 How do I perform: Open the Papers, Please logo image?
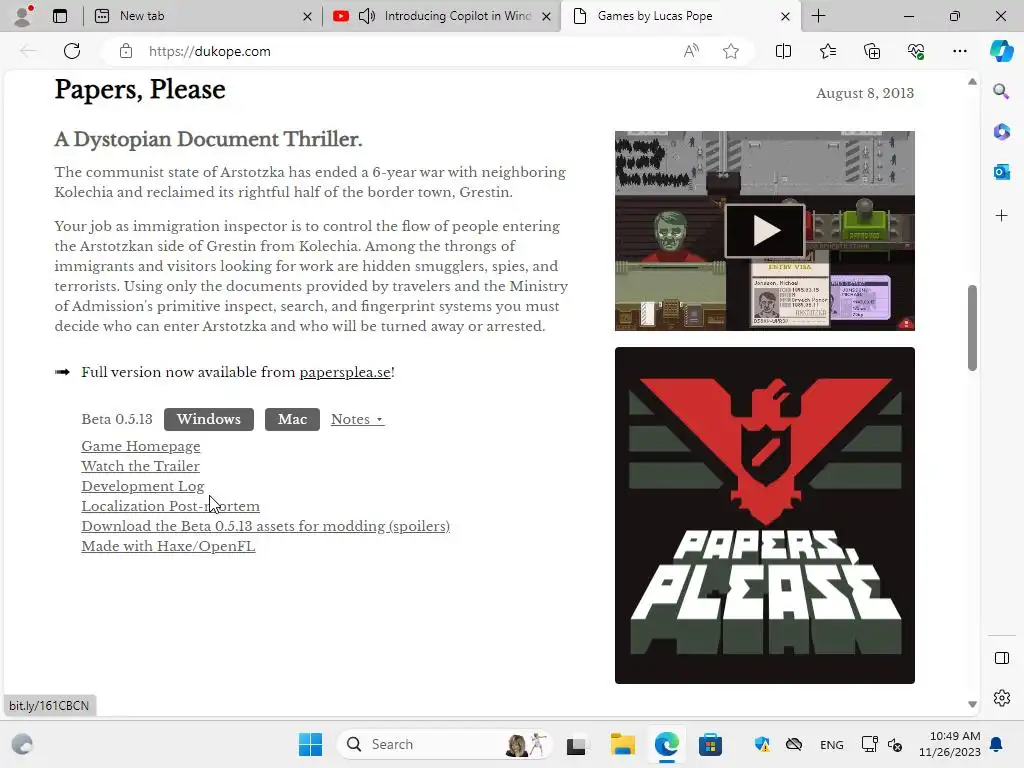(x=765, y=515)
